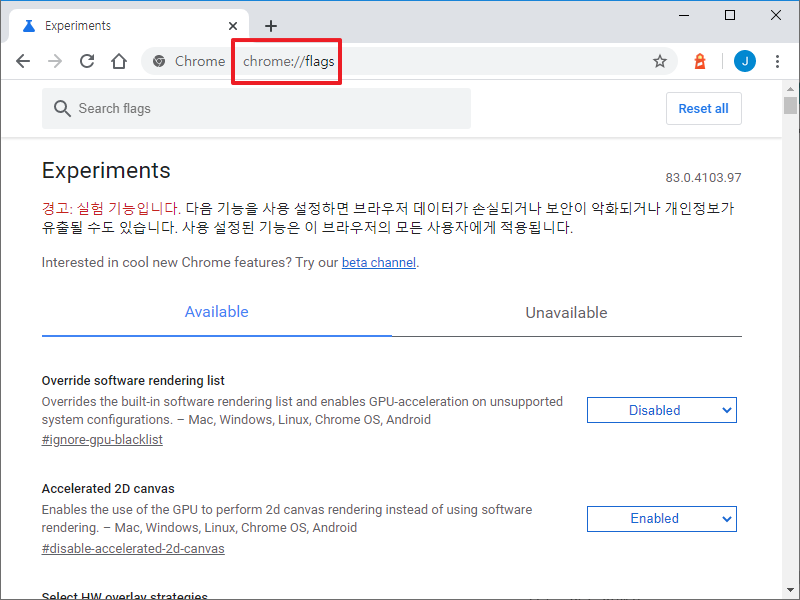This screenshot has width=800, height=600.
Task: Minimize the Chrome window
Action: coord(684,15)
